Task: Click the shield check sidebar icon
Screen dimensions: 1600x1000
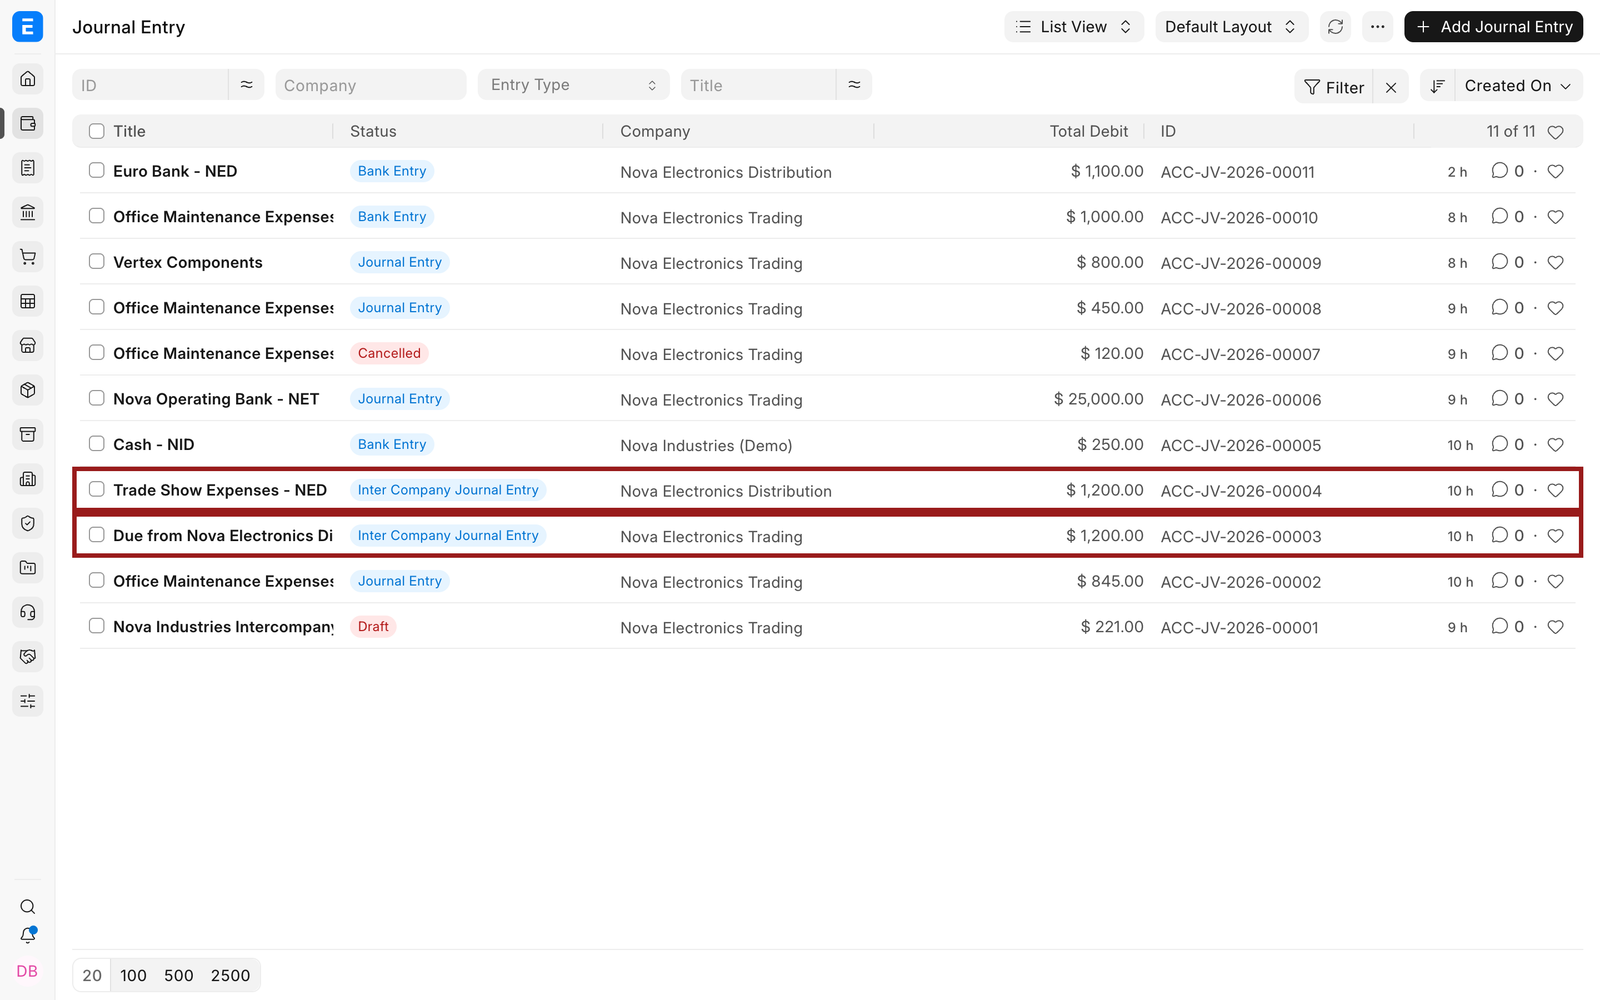Action: [28, 523]
